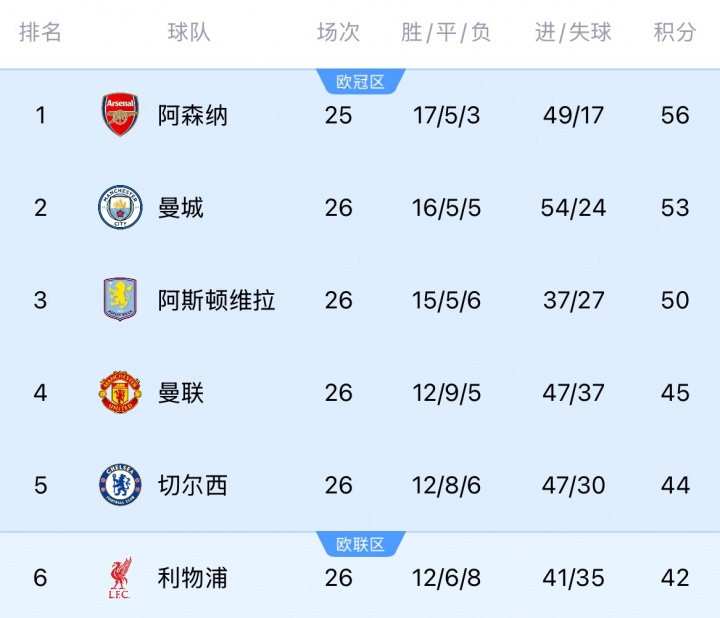The image size is (720, 618).
Task: Click the Manchester United club crest
Action: point(120,393)
